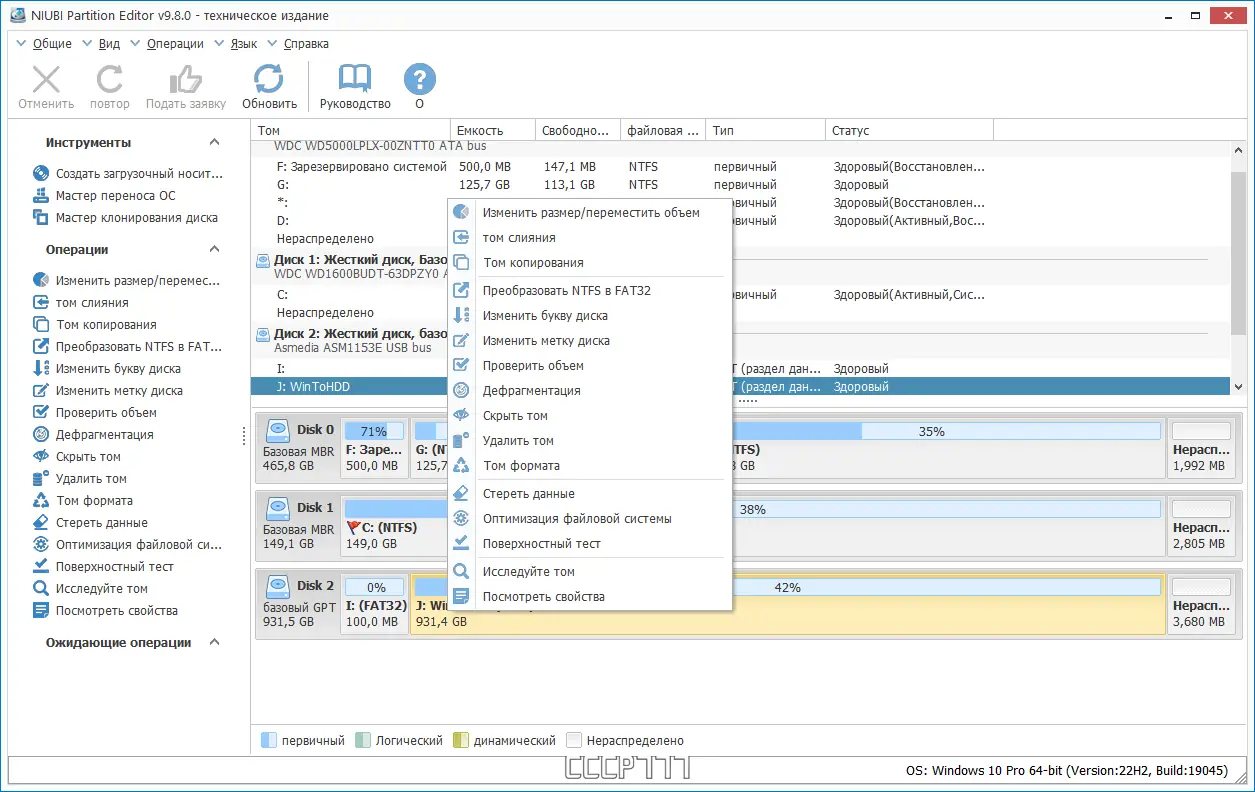The image size is (1255, 792).
Task: Collapse the Операции sidebar section
Action: 214,250
